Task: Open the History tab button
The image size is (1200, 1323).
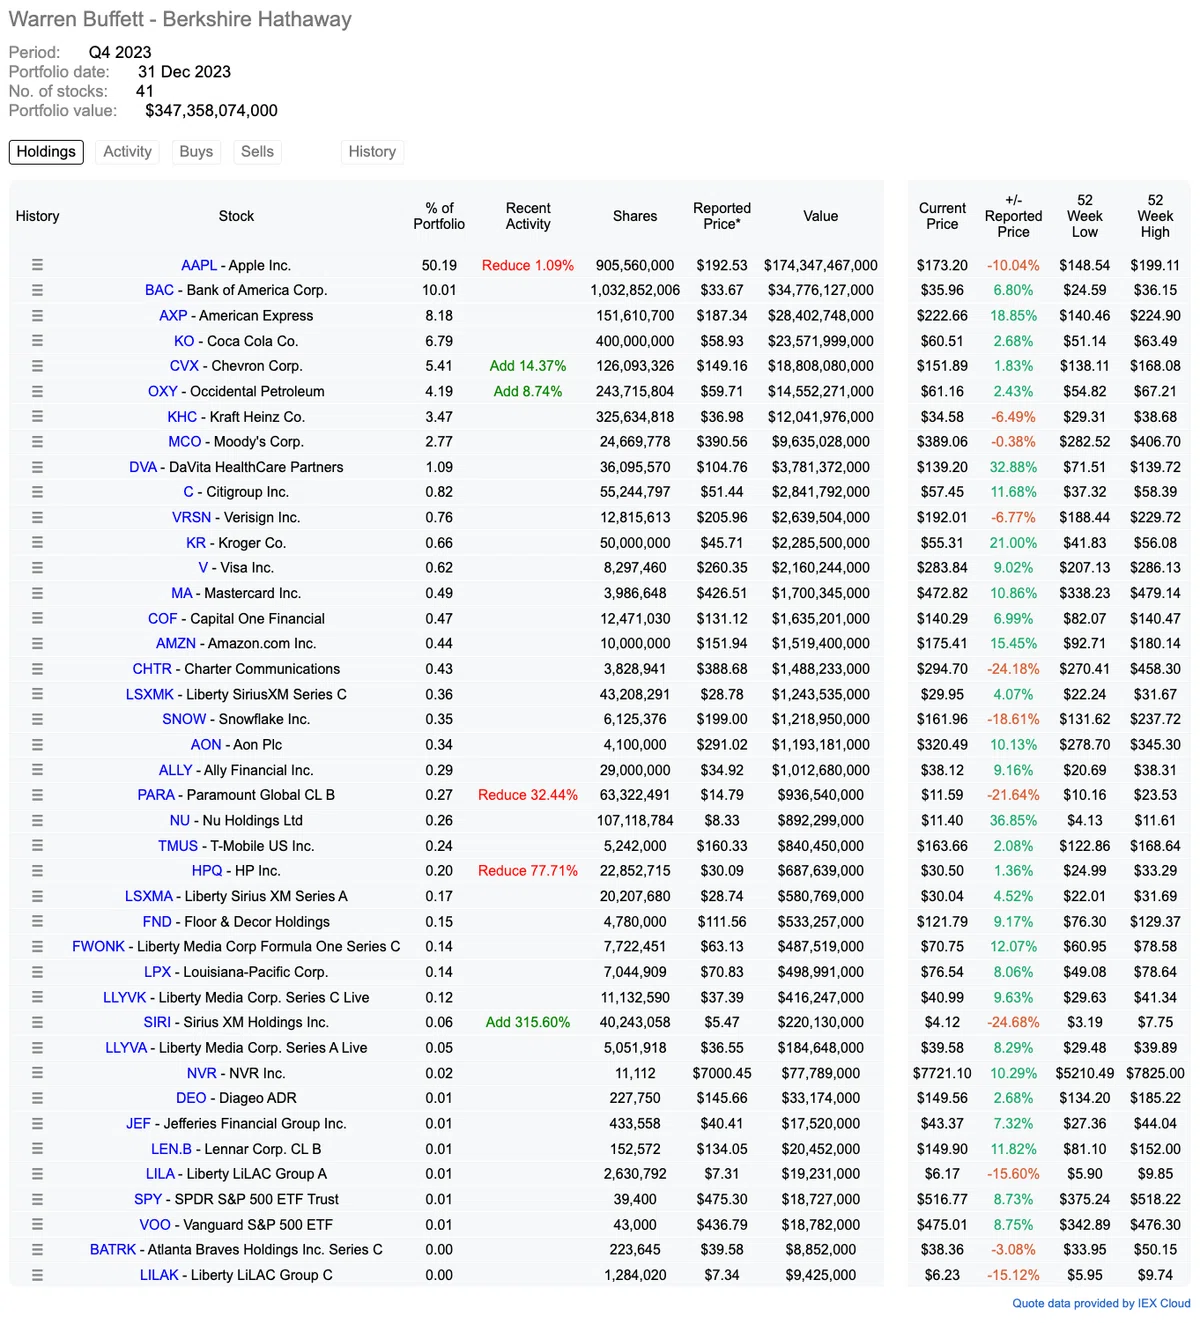Action: click(x=372, y=152)
